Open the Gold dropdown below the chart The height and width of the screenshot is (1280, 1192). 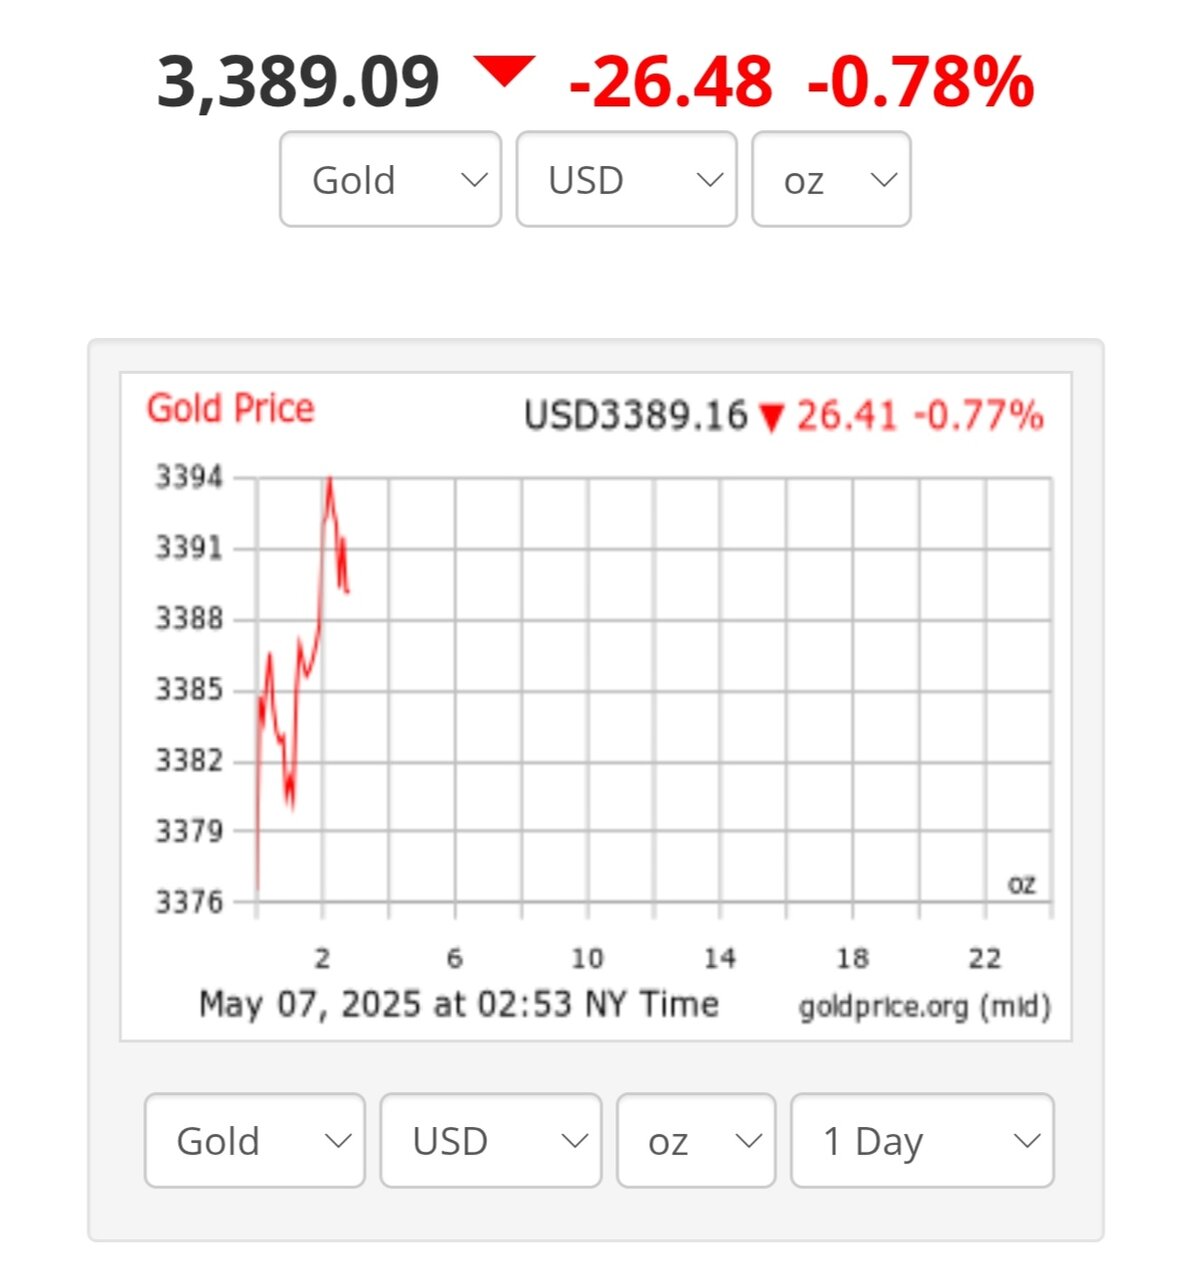(255, 1141)
